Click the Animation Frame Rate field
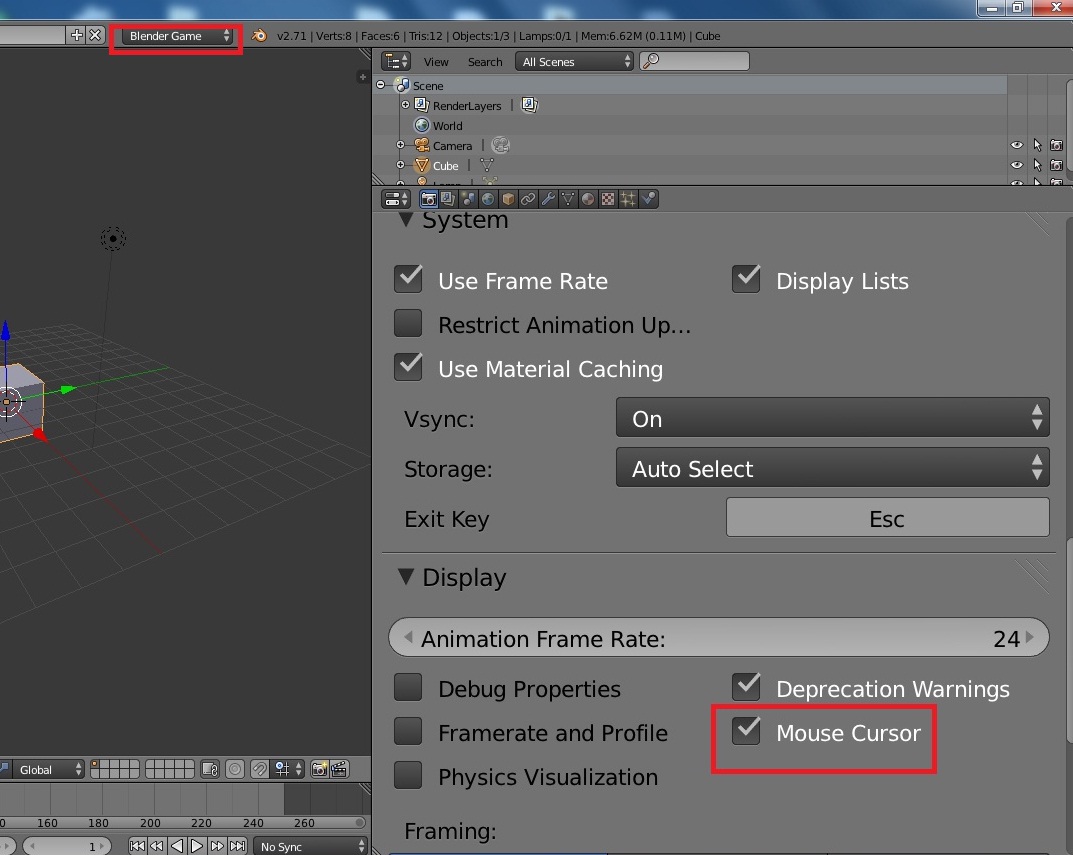This screenshot has width=1073, height=855. [719, 637]
